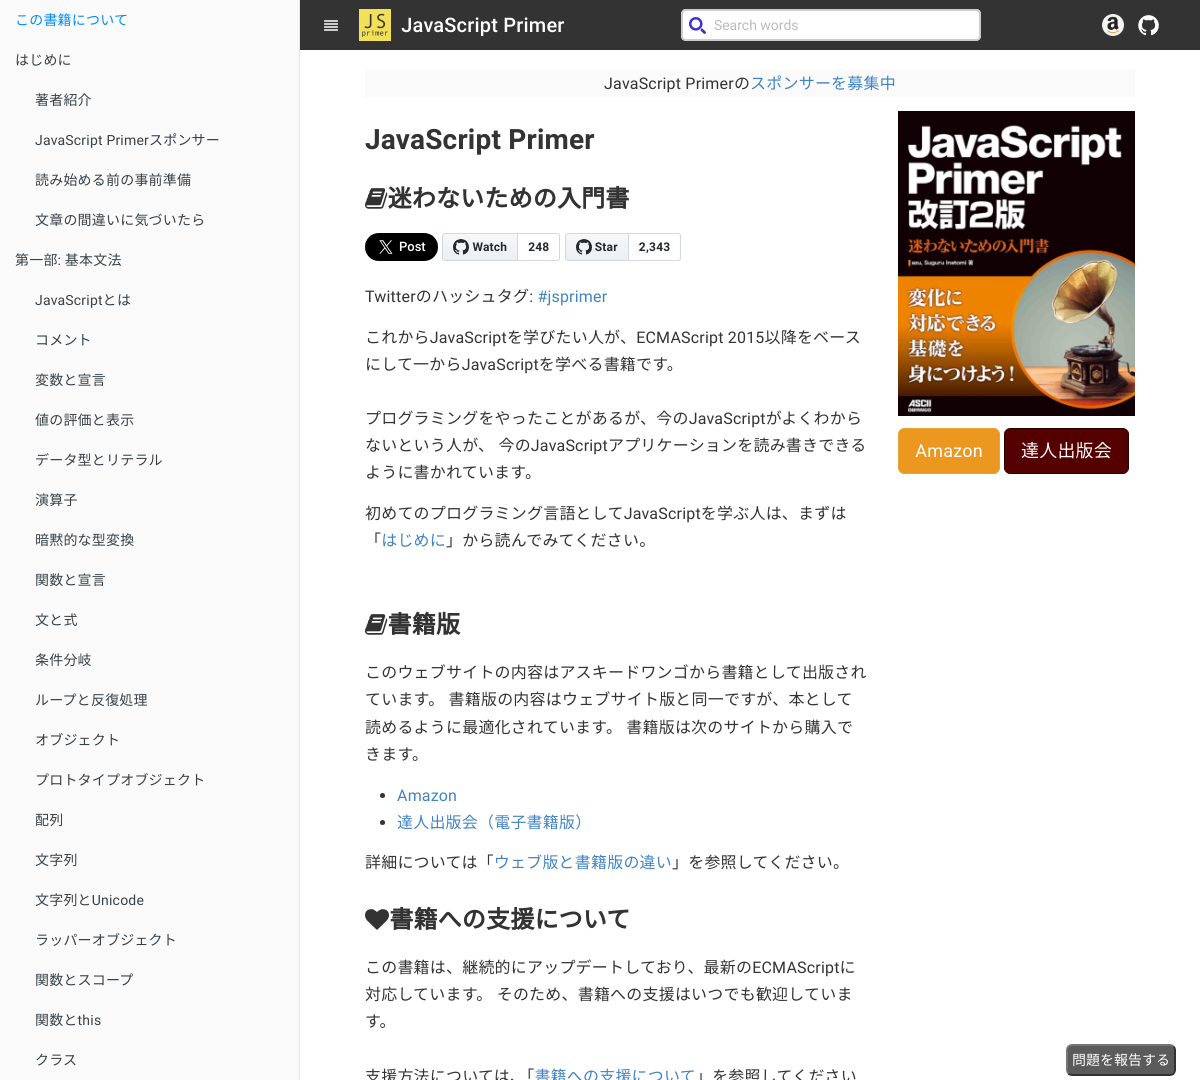Viewport: 1200px width, 1080px height.
Task: Click the 迷わないための入門書 heading
Action: click(x=498, y=198)
